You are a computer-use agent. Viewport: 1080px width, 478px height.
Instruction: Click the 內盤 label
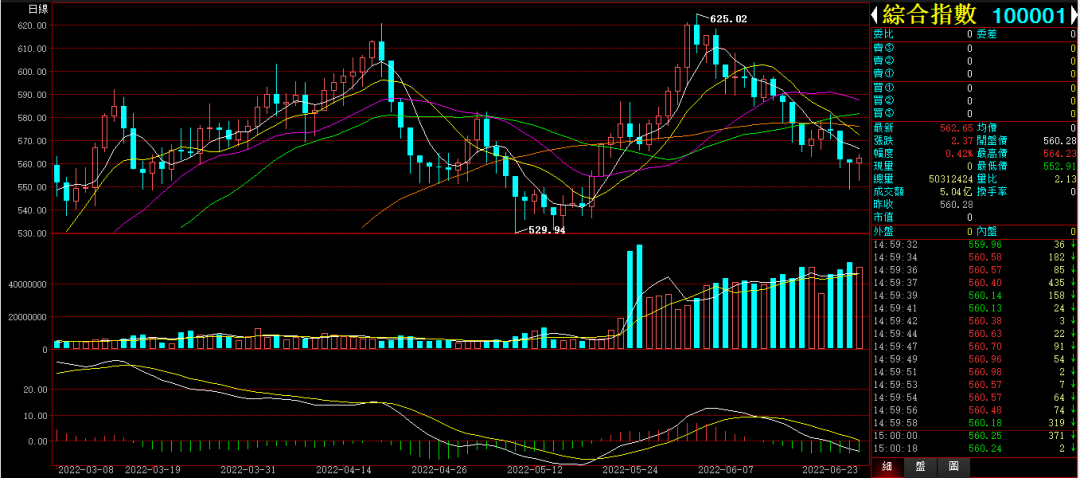(986, 231)
